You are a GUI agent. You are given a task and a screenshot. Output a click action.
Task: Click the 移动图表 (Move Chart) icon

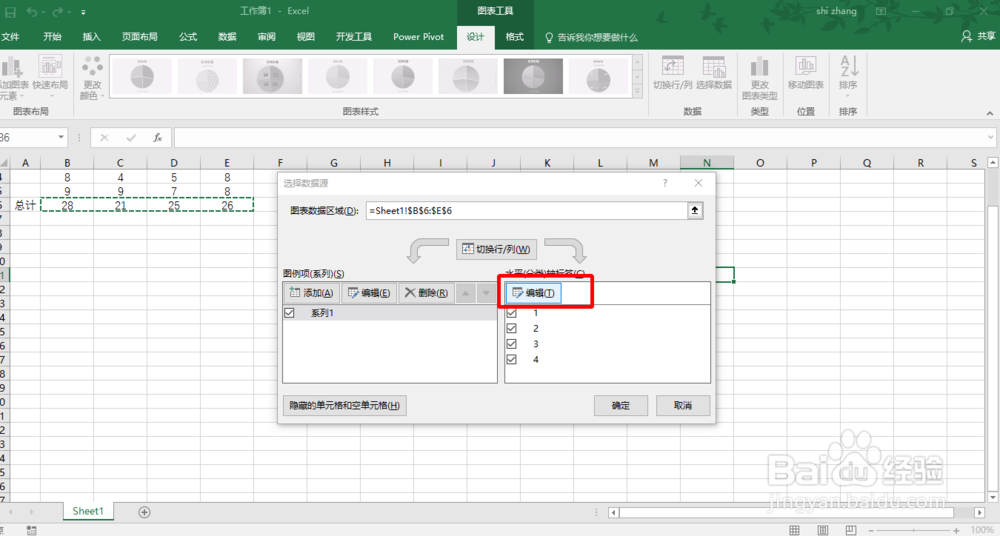coord(805,73)
